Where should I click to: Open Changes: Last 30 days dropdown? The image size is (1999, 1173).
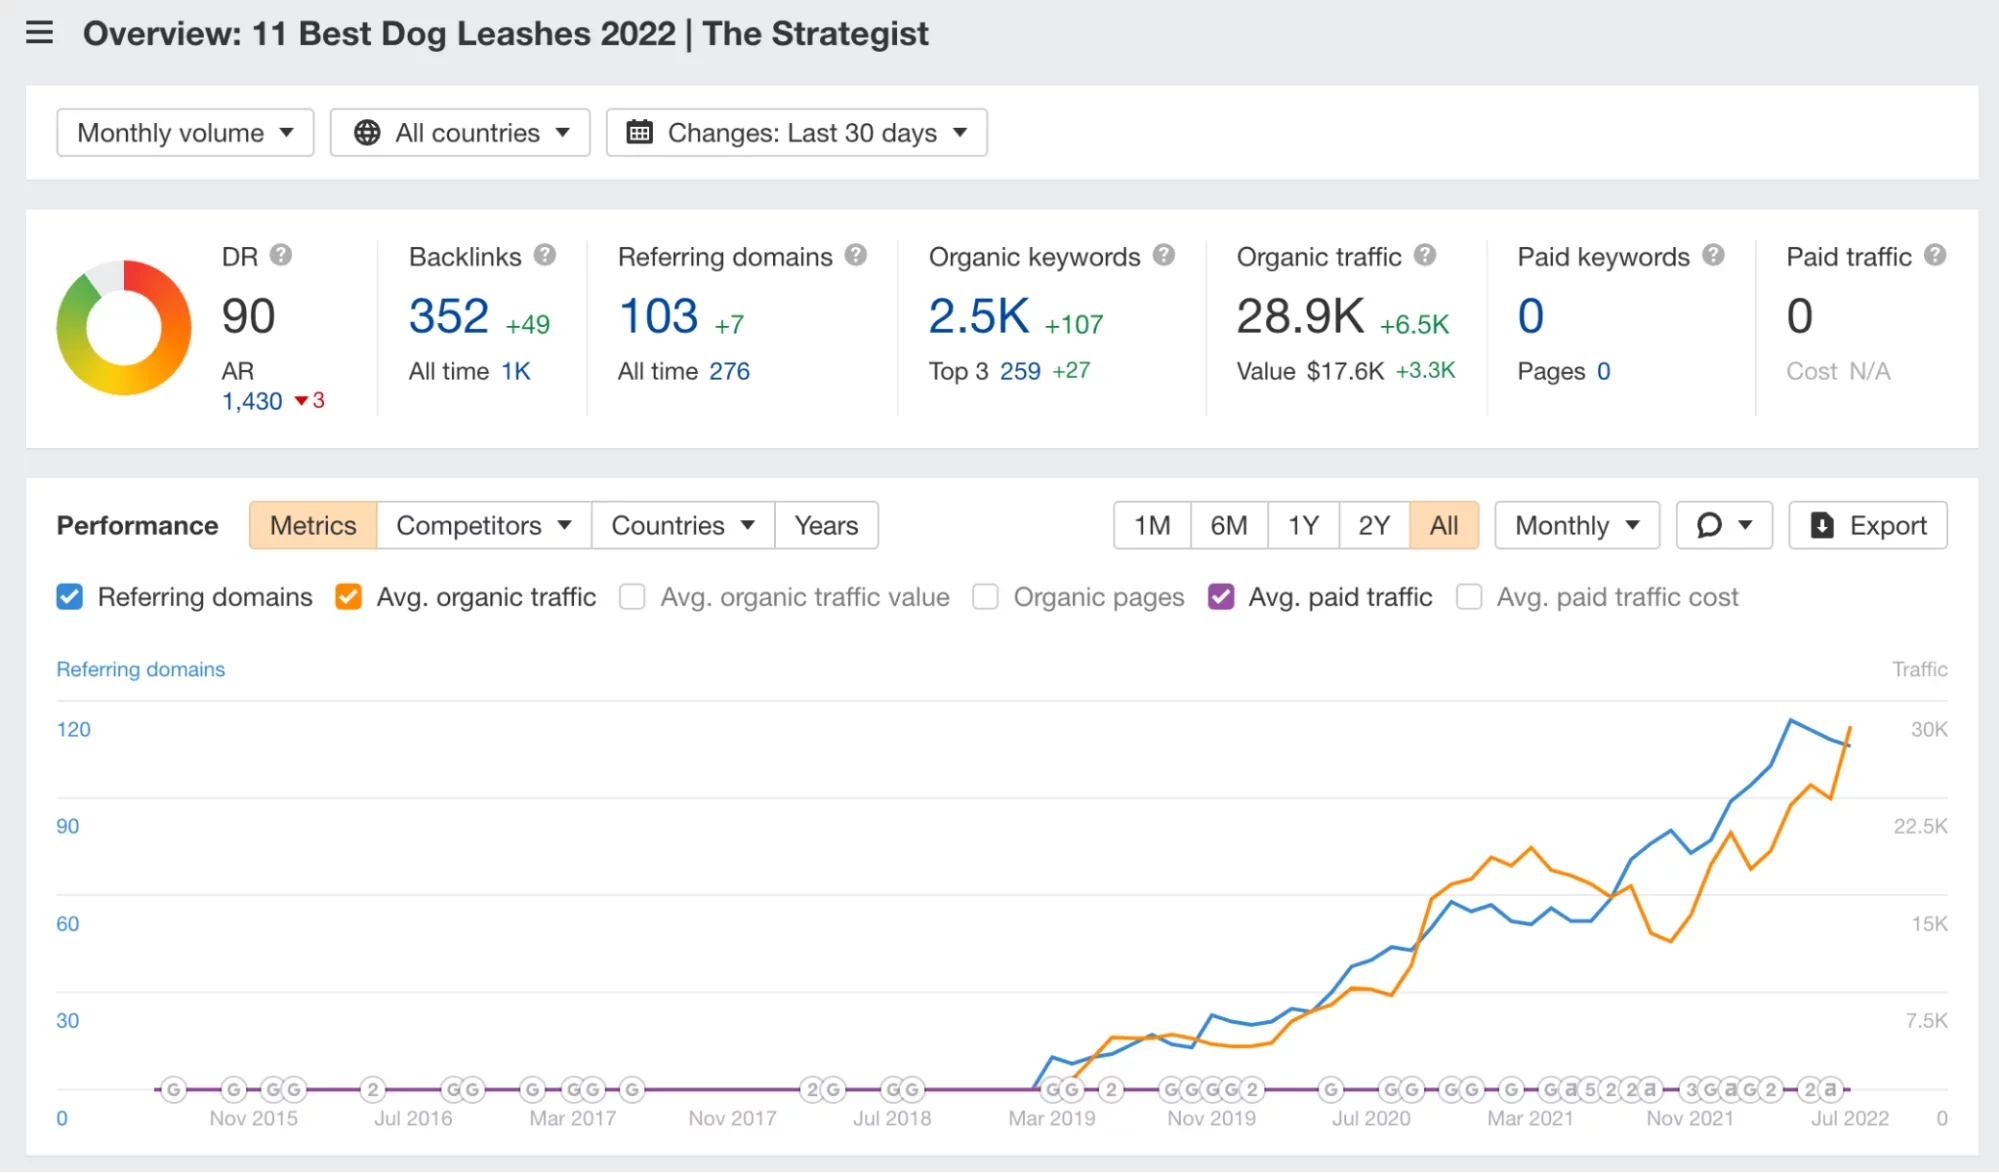(x=796, y=132)
